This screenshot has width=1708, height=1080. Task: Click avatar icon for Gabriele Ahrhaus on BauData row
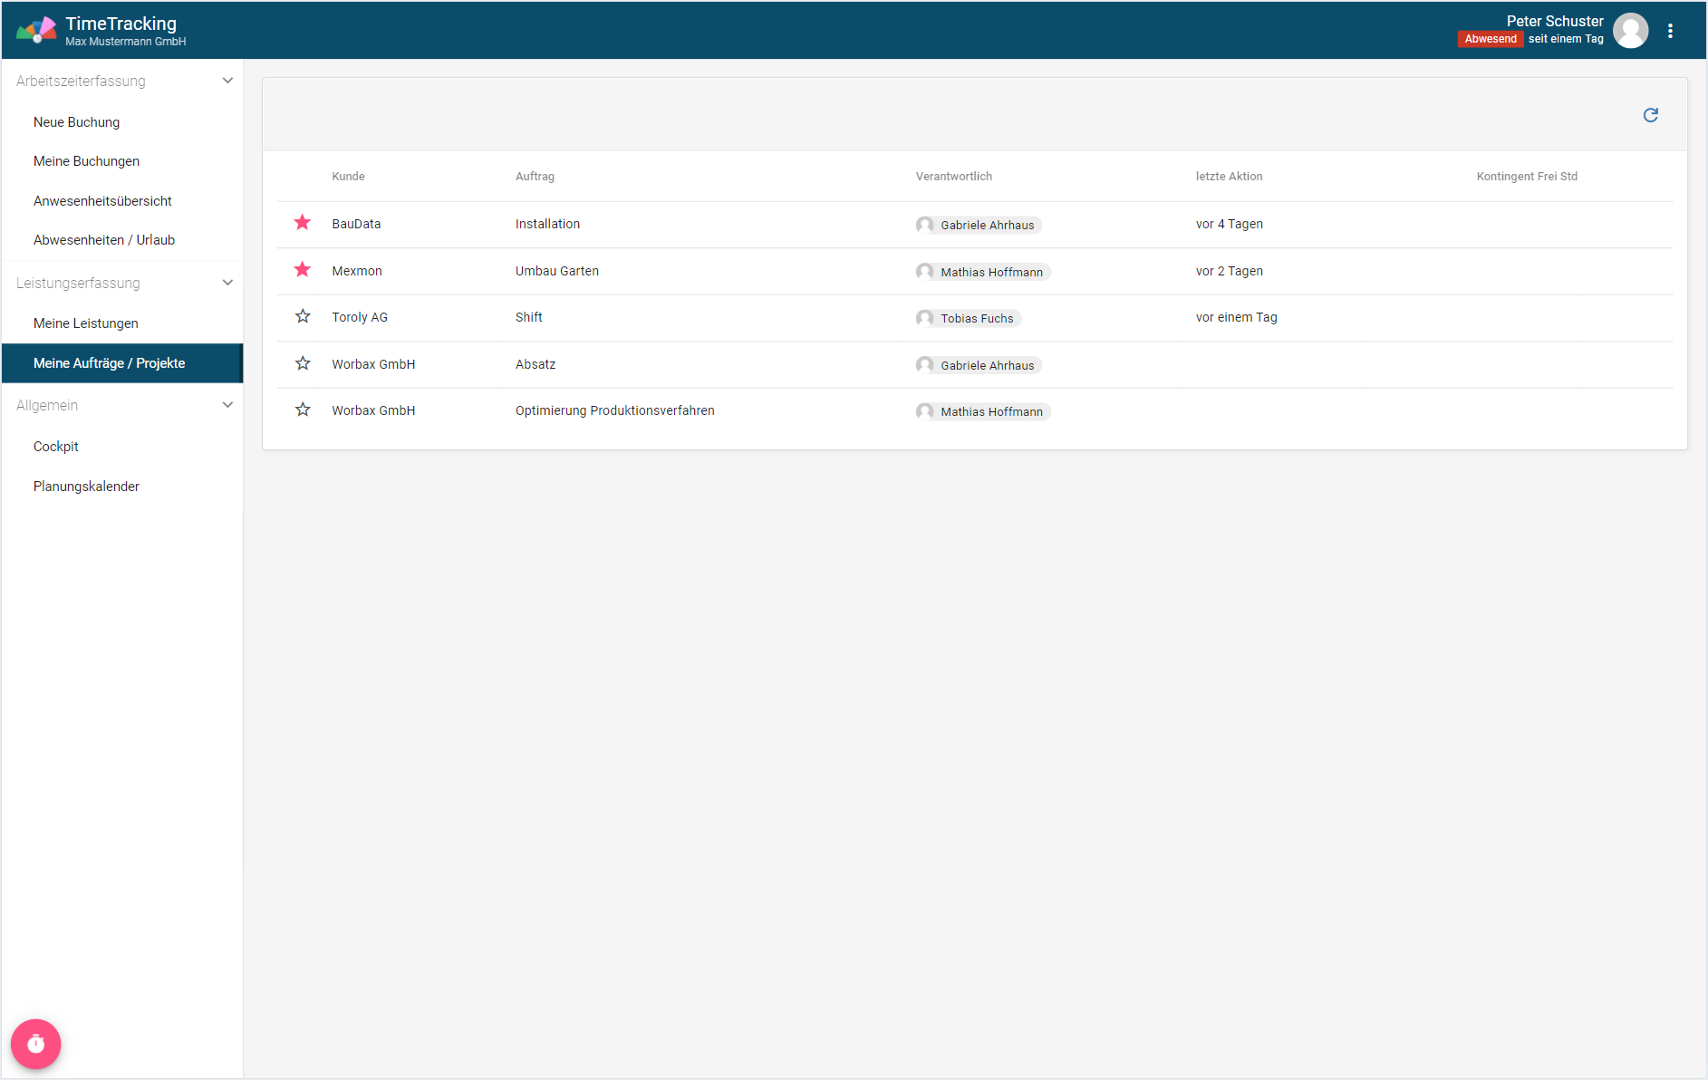point(925,225)
